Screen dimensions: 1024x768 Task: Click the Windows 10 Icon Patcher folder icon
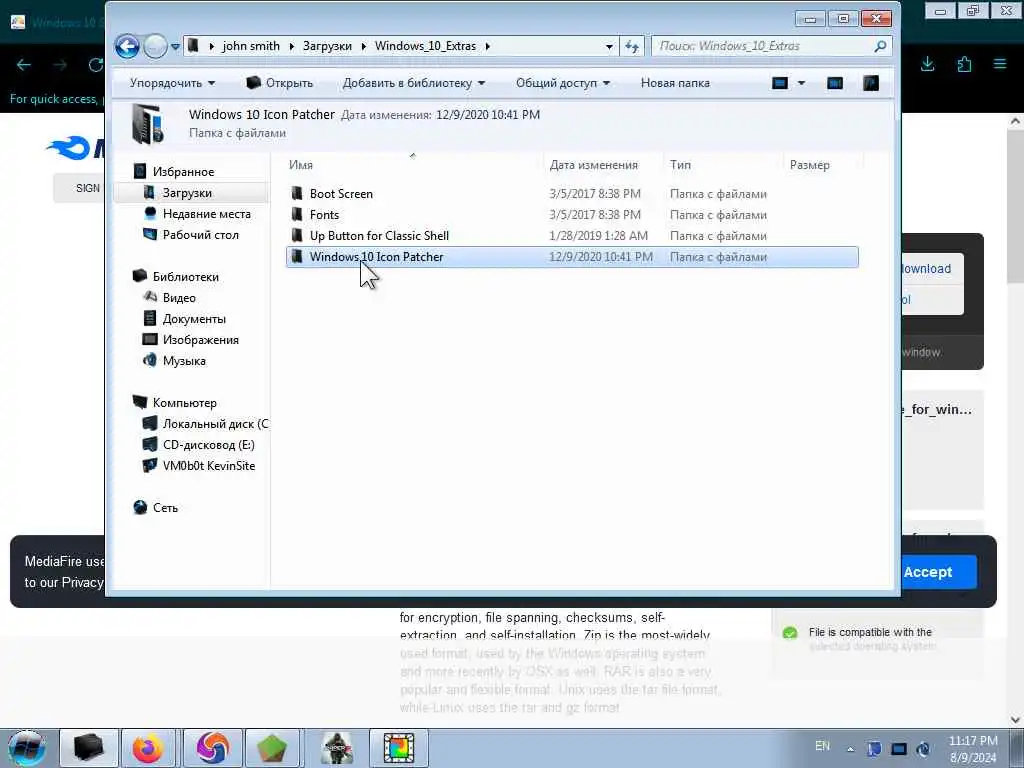[296, 257]
